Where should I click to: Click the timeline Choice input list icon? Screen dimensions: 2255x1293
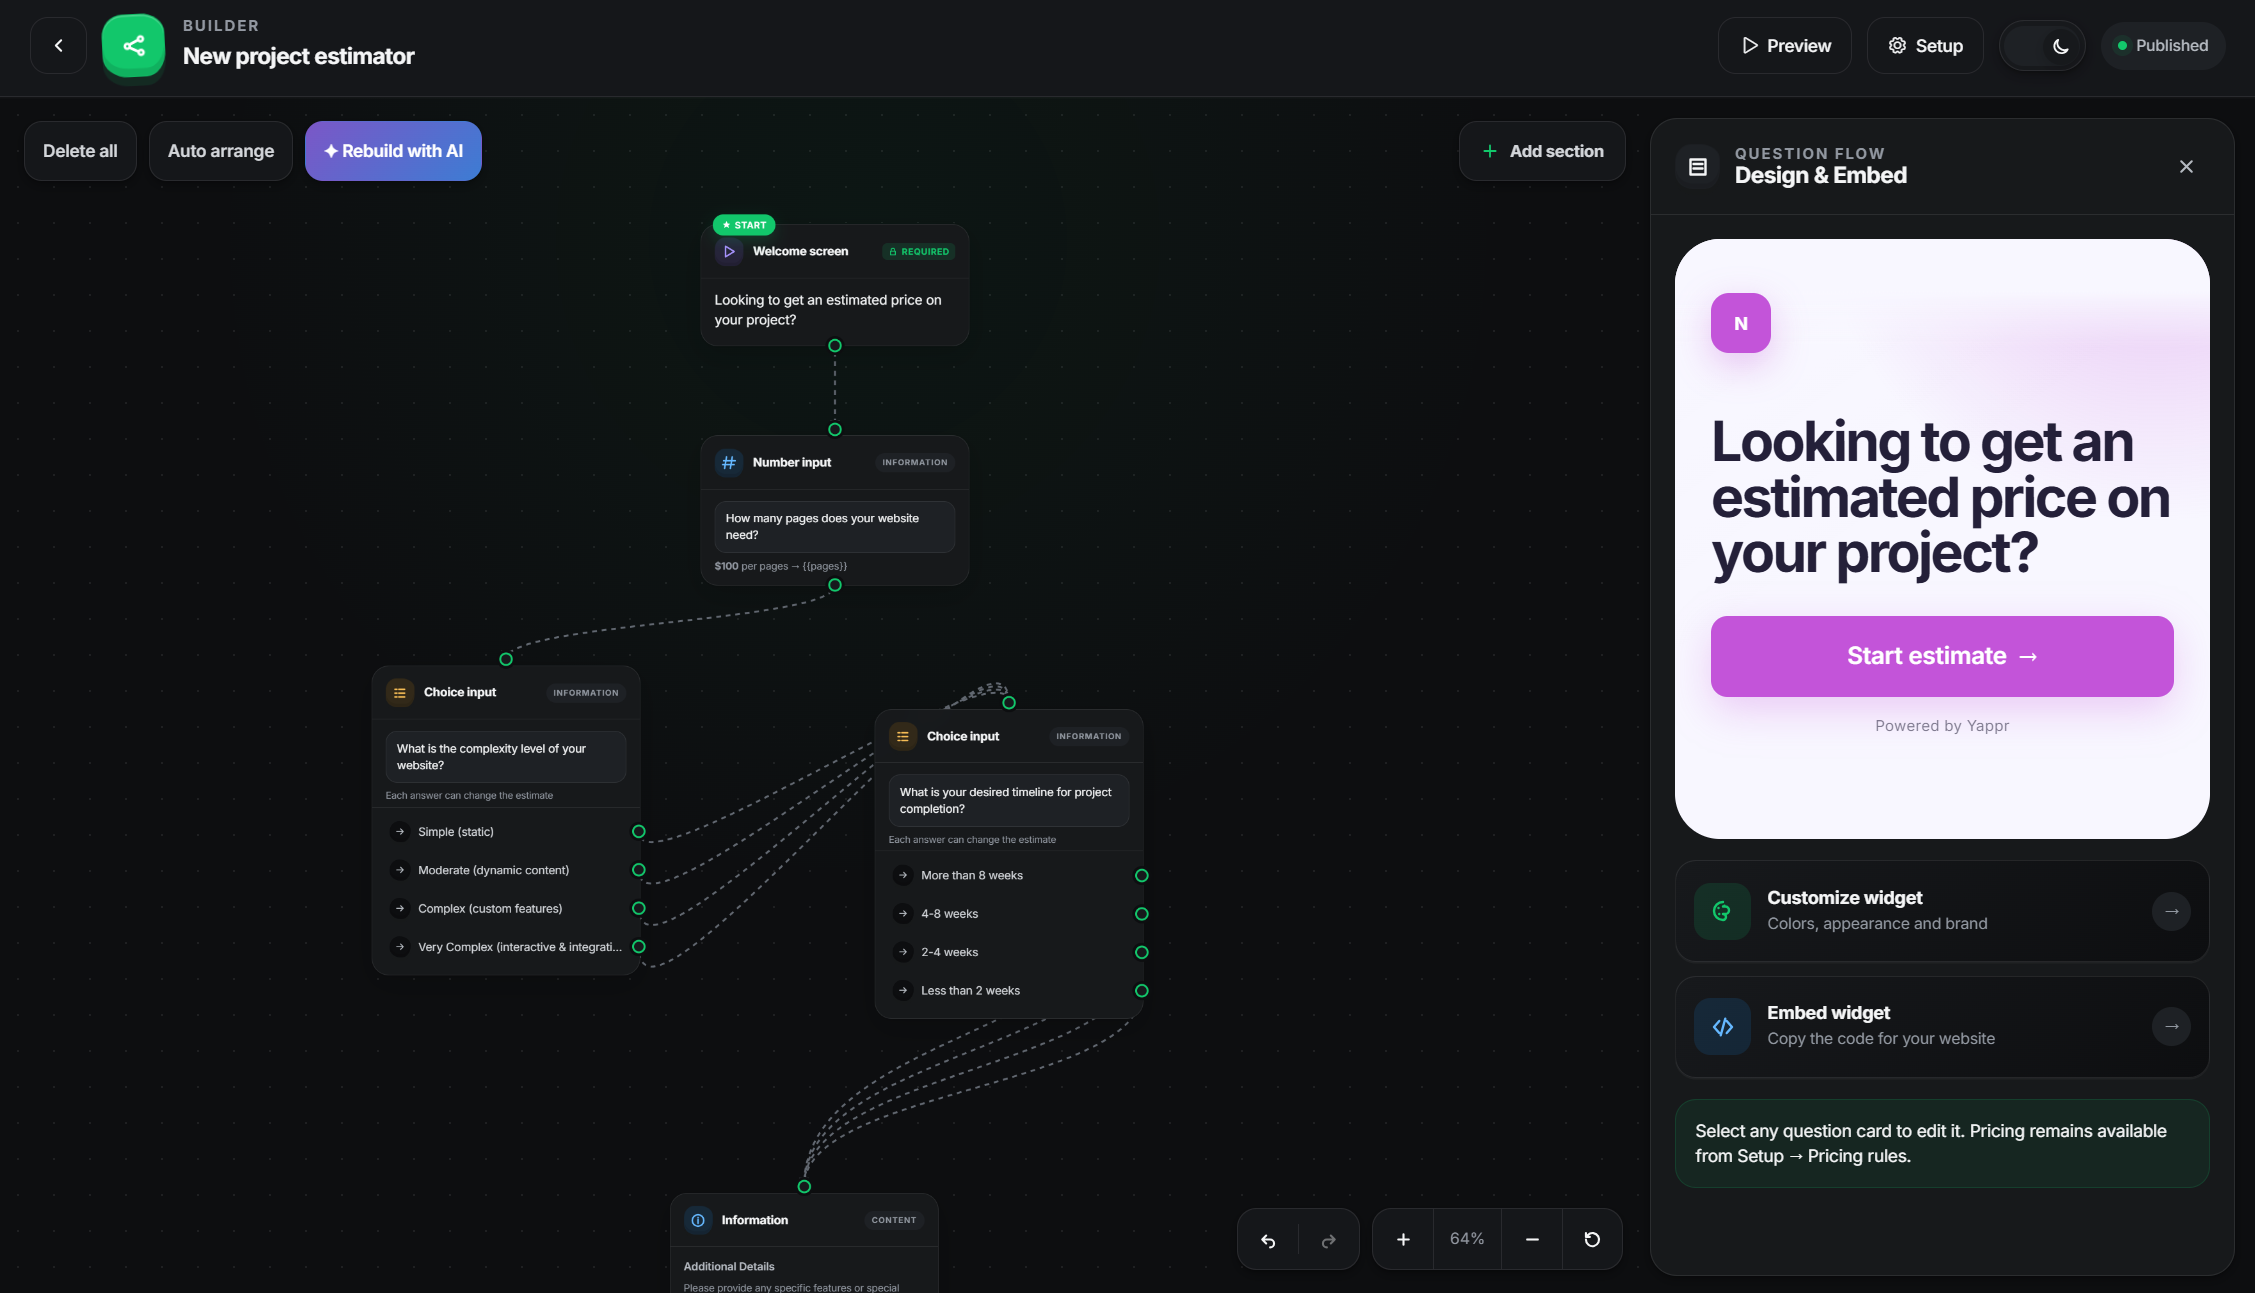click(903, 737)
